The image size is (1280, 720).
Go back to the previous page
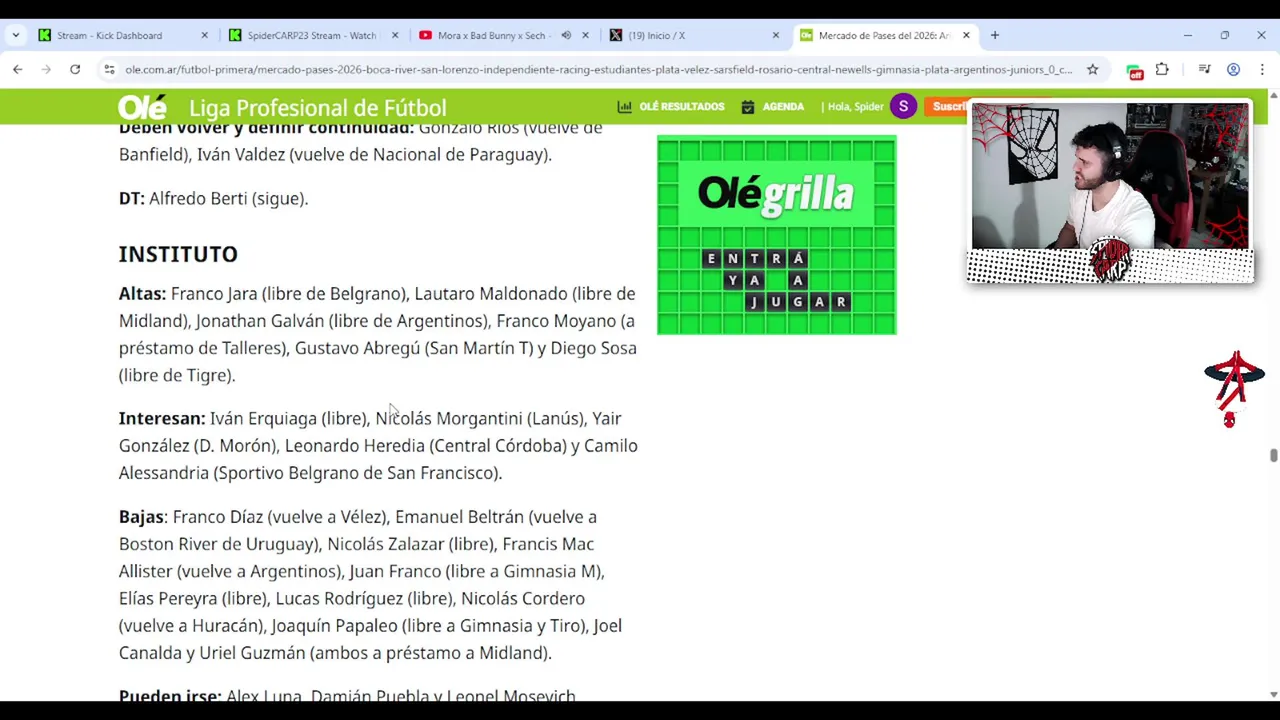point(17,69)
